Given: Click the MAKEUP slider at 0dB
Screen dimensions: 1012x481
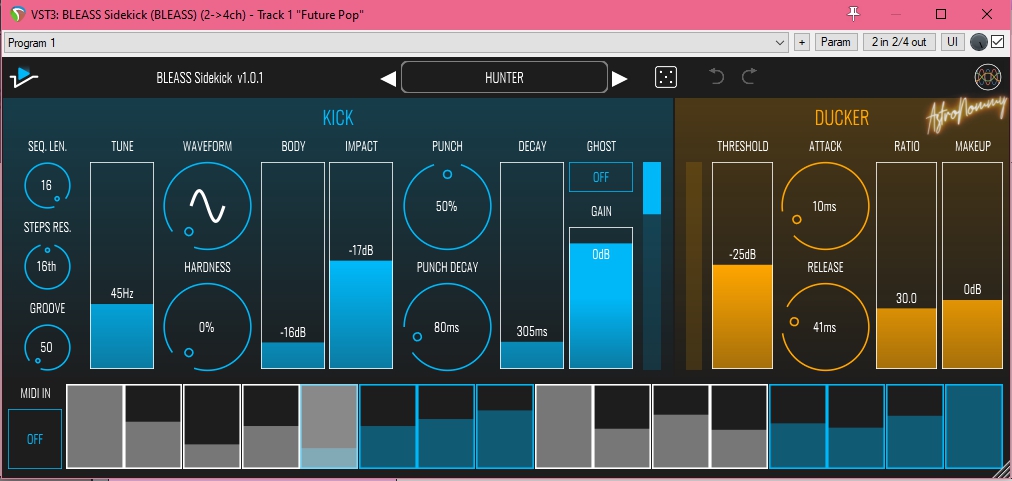Looking at the screenshot, I should (973, 265).
